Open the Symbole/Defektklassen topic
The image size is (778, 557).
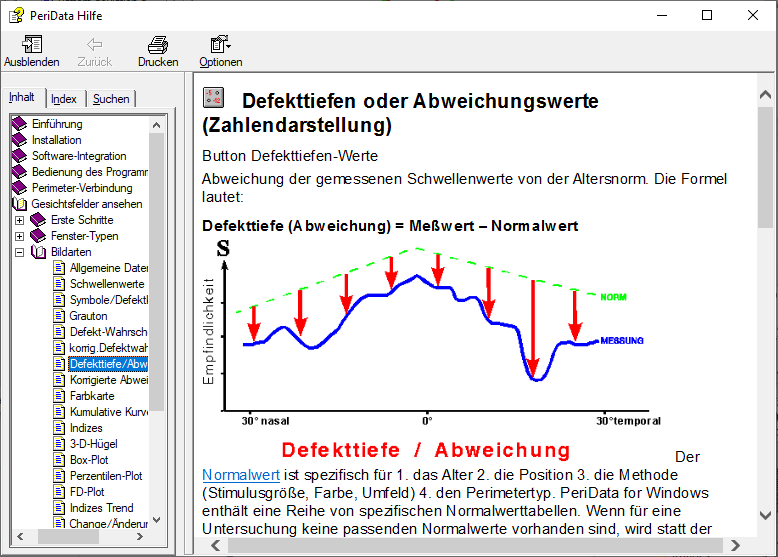coord(109,300)
